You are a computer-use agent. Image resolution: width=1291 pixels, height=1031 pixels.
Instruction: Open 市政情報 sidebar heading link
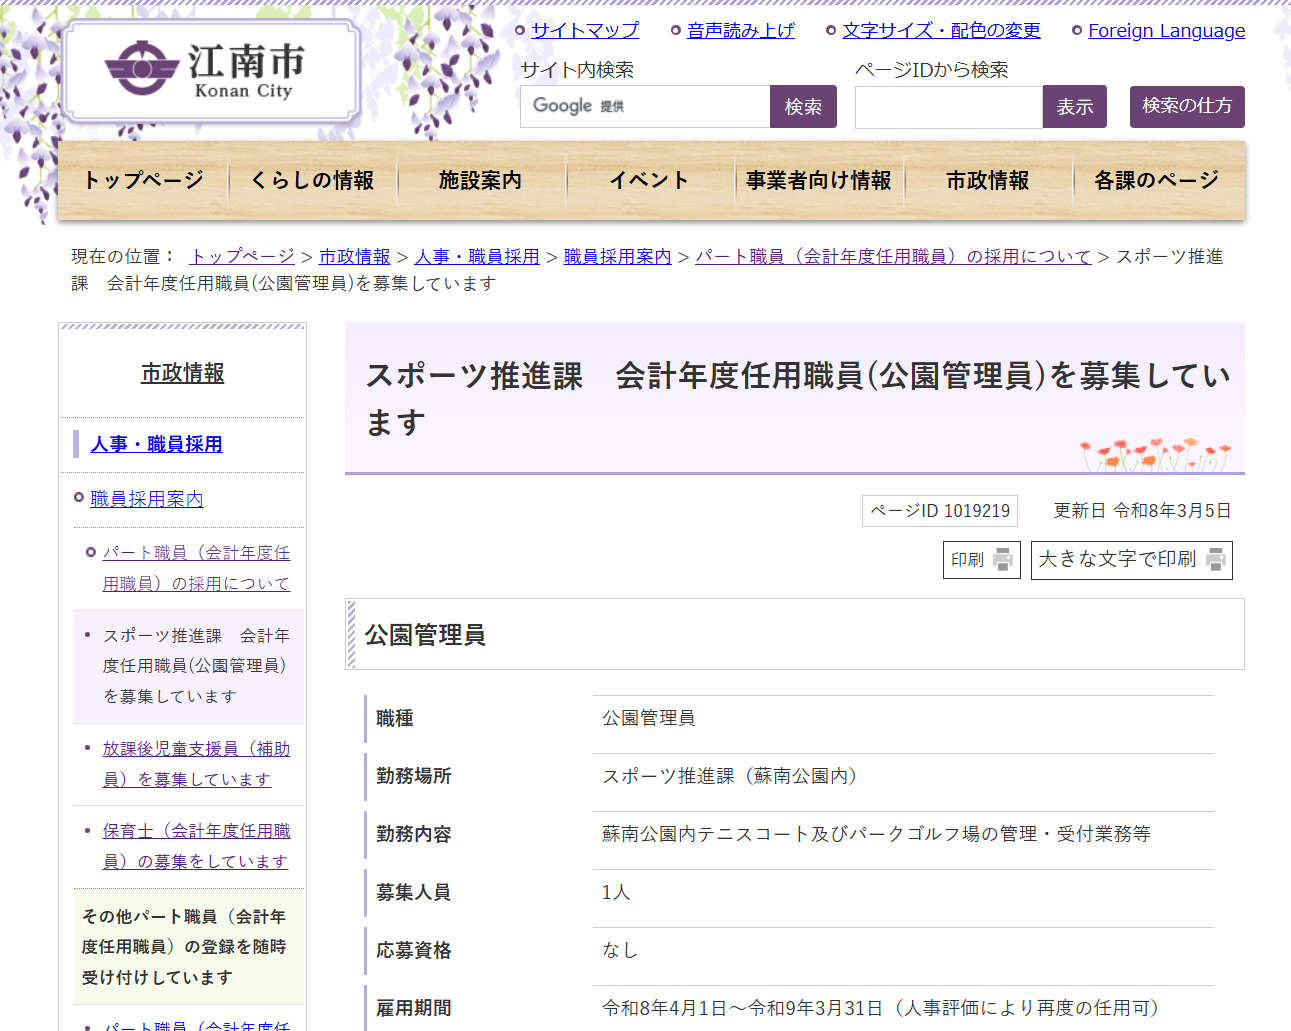[182, 373]
